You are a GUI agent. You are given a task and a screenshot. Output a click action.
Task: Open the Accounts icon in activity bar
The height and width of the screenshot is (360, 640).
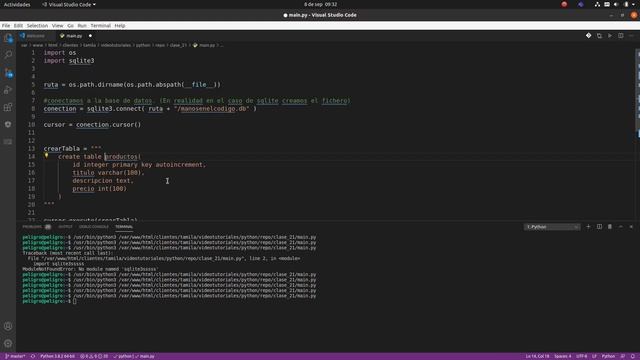8,326
